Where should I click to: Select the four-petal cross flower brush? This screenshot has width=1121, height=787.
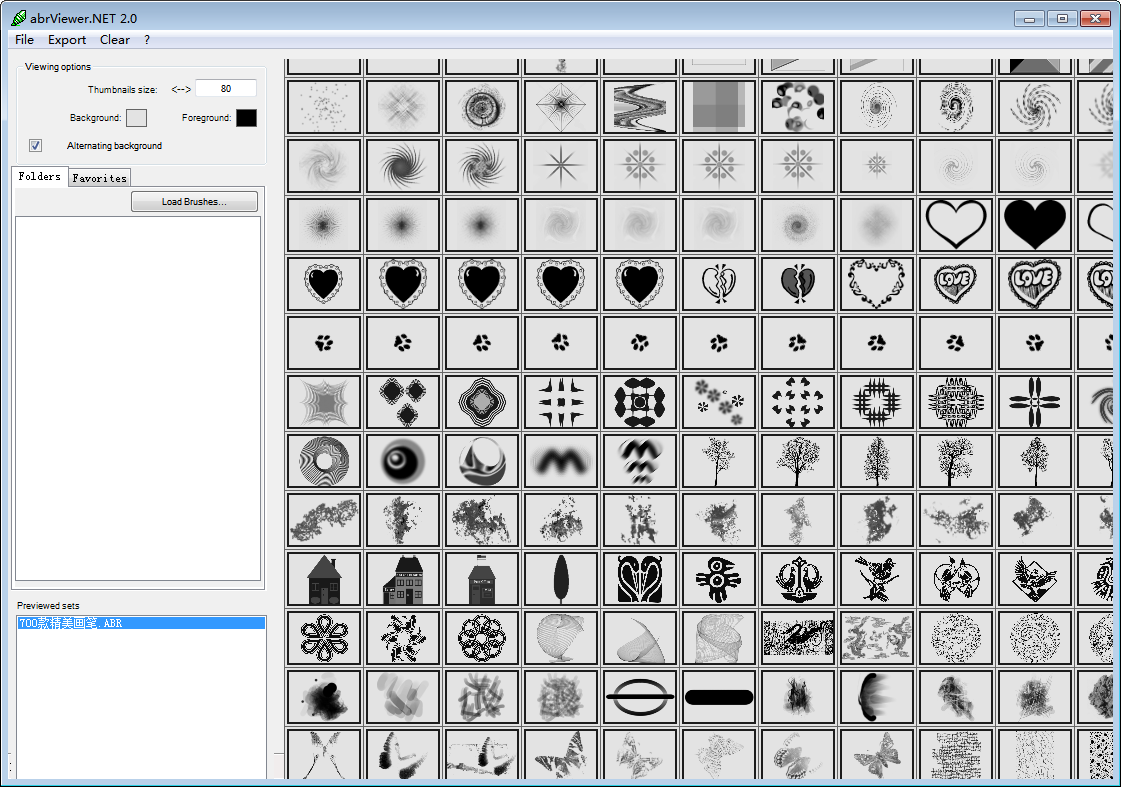tap(1034, 402)
